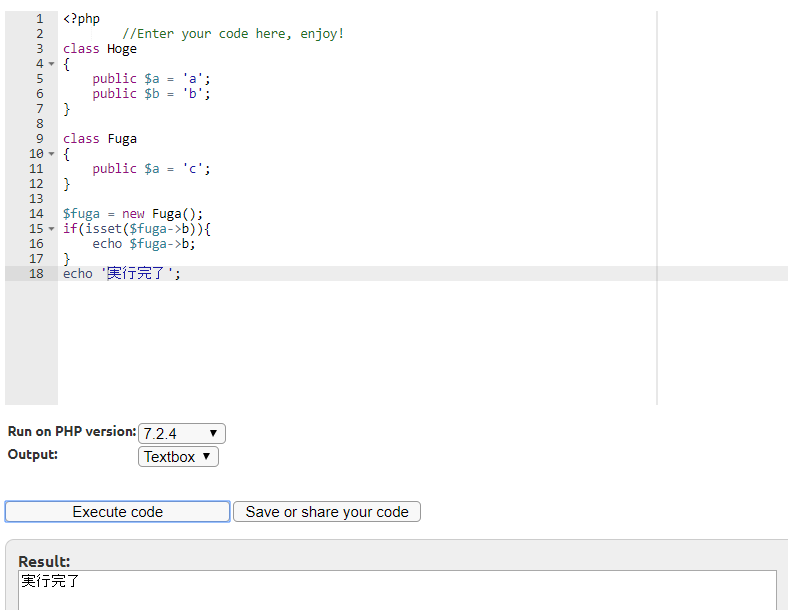
Task: Click the 'echo $fuga->b;' line
Action: (143, 244)
